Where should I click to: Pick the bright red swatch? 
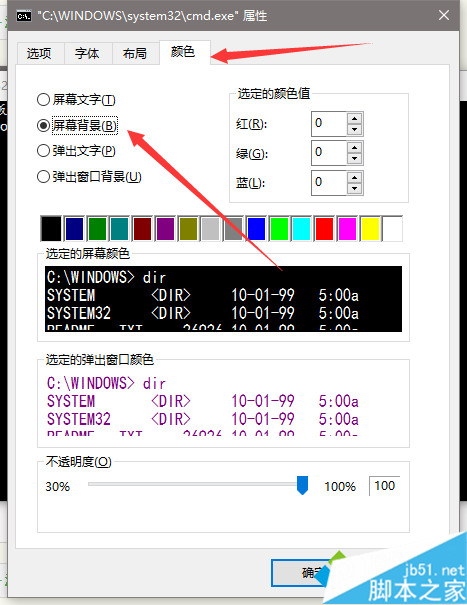point(324,228)
